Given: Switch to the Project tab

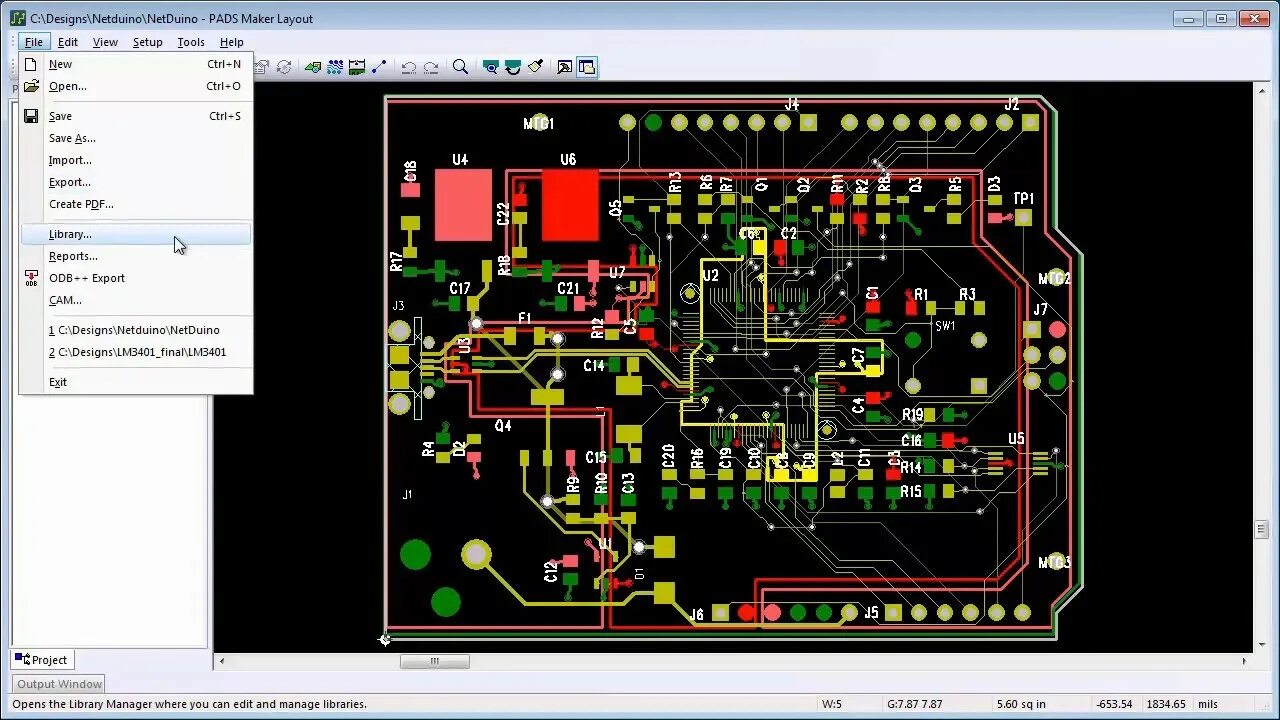Looking at the screenshot, I should (x=41, y=660).
